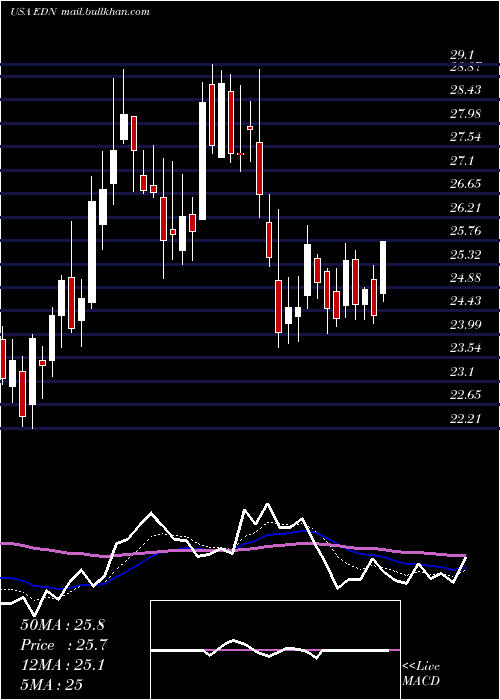The height and width of the screenshot is (700, 500).
Task: Select the 'USA EDN mail.bullkhan.com' chart title
Action: coord(79,12)
